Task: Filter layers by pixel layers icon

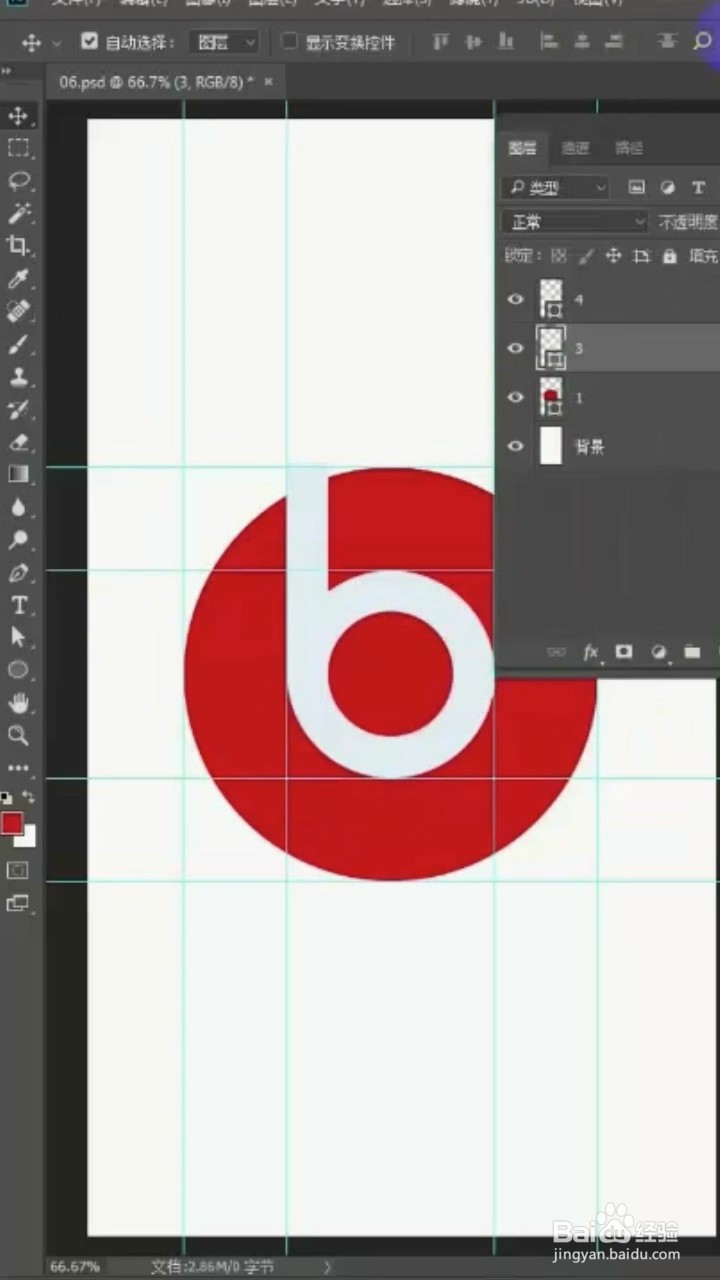Action: pos(636,187)
